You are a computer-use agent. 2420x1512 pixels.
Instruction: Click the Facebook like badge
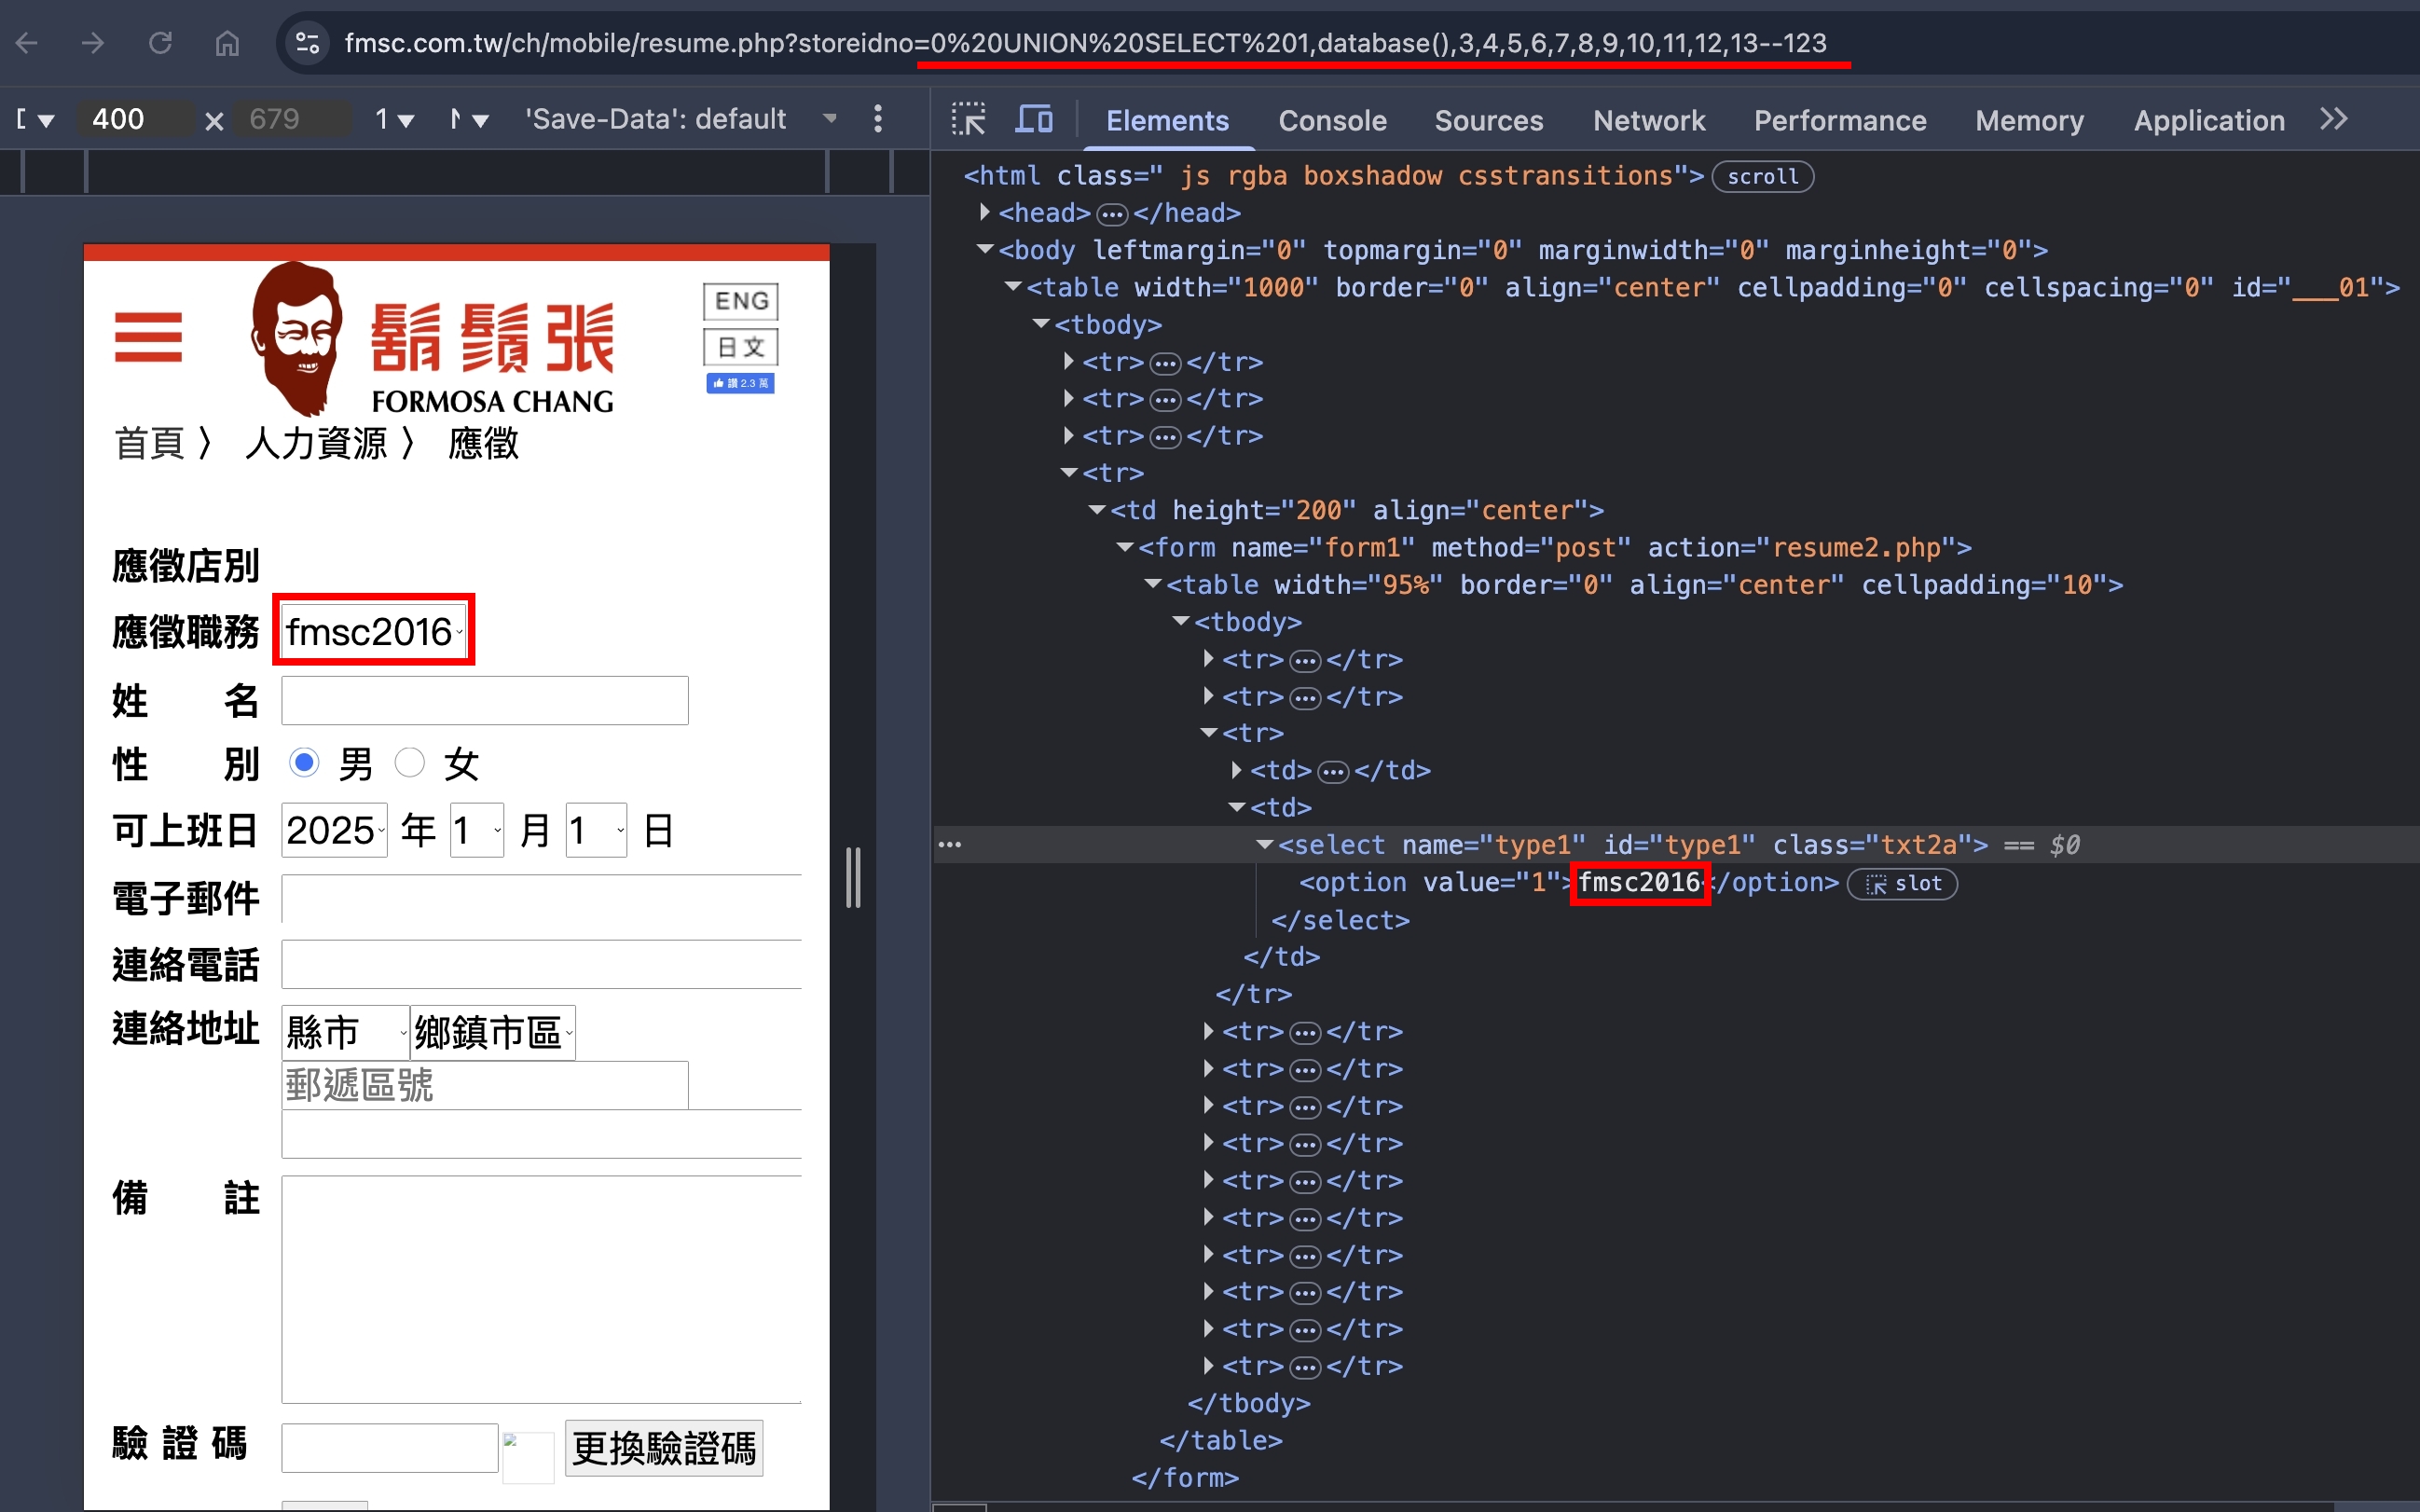tap(740, 383)
